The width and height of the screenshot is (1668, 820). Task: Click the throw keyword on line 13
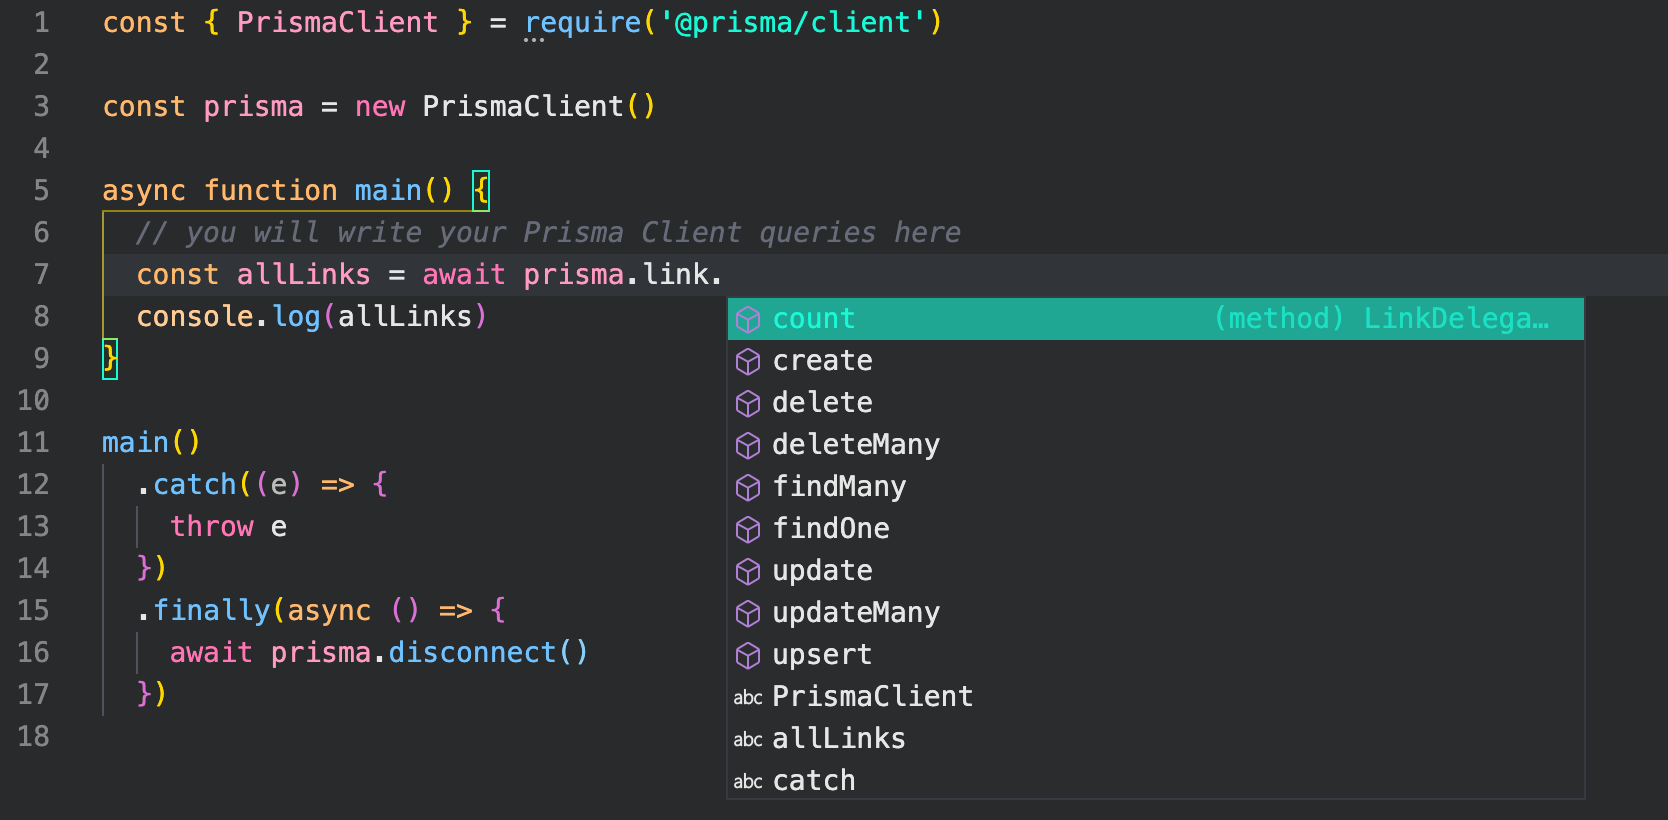(212, 526)
